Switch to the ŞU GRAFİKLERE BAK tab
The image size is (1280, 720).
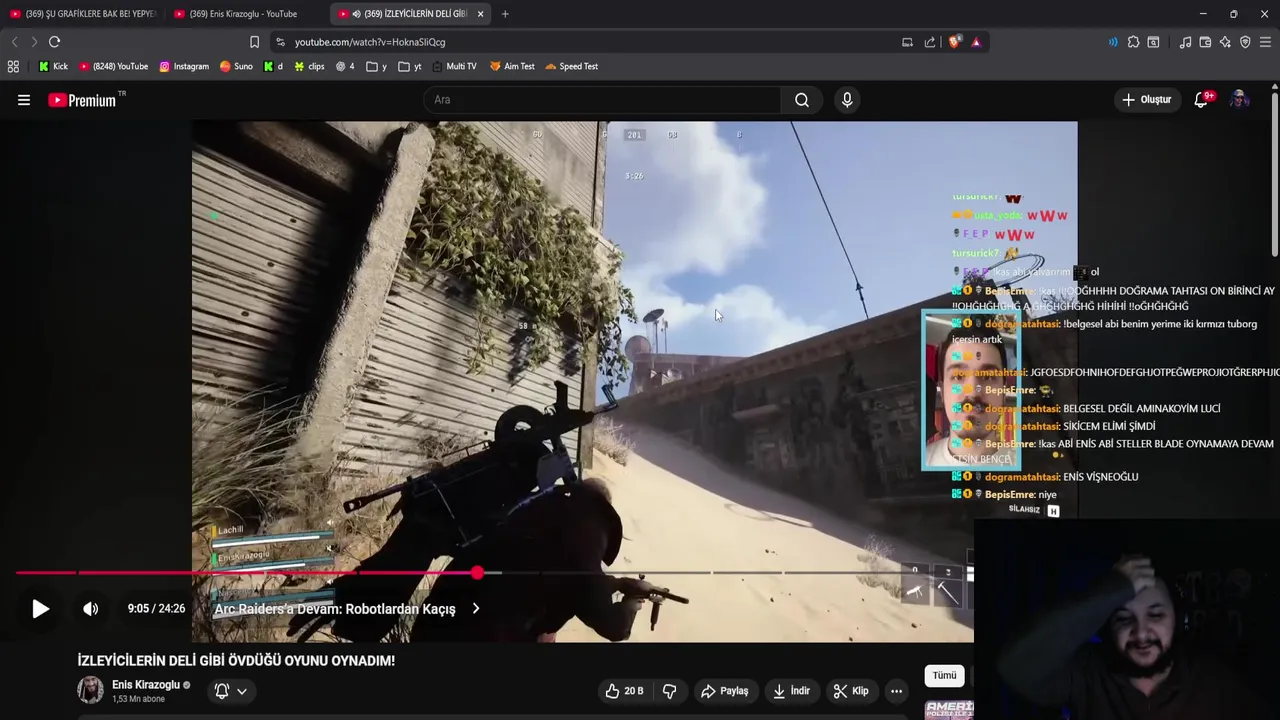(82, 14)
